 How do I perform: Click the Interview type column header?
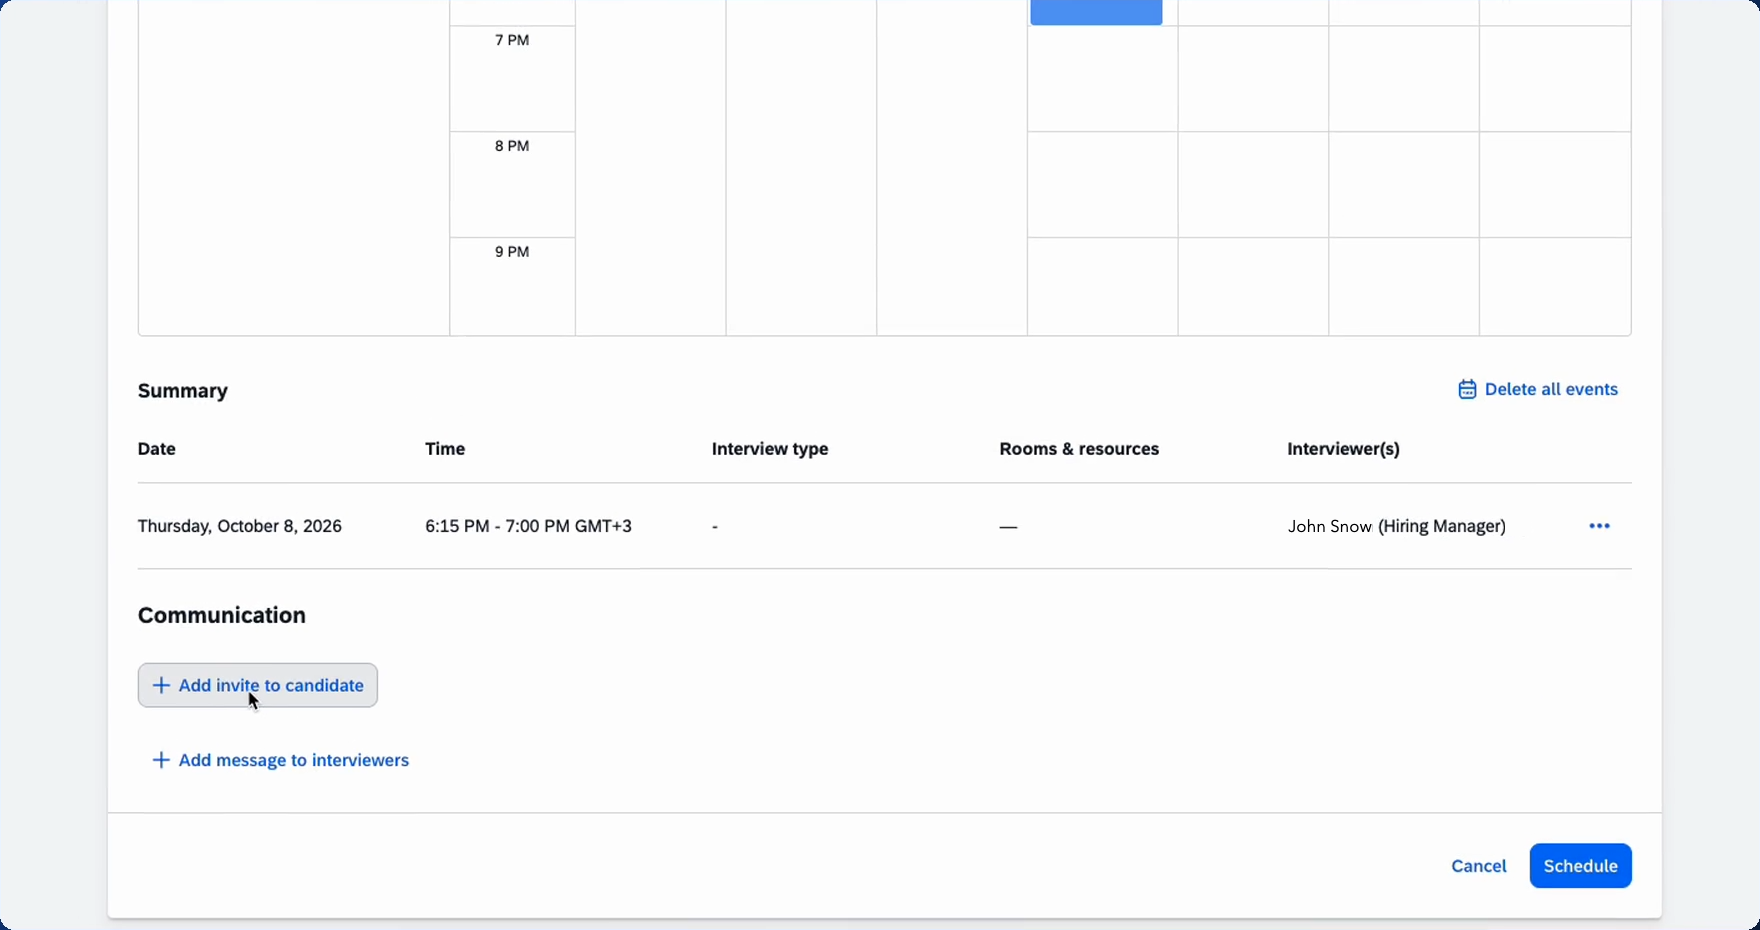[x=770, y=449]
